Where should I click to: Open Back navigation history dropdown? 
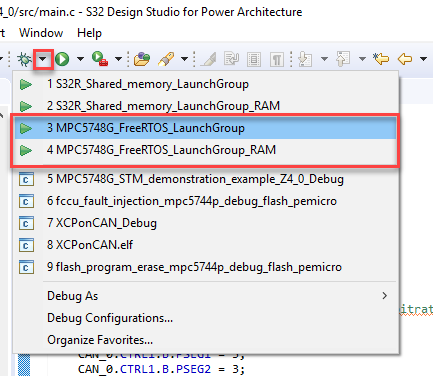(423, 59)
